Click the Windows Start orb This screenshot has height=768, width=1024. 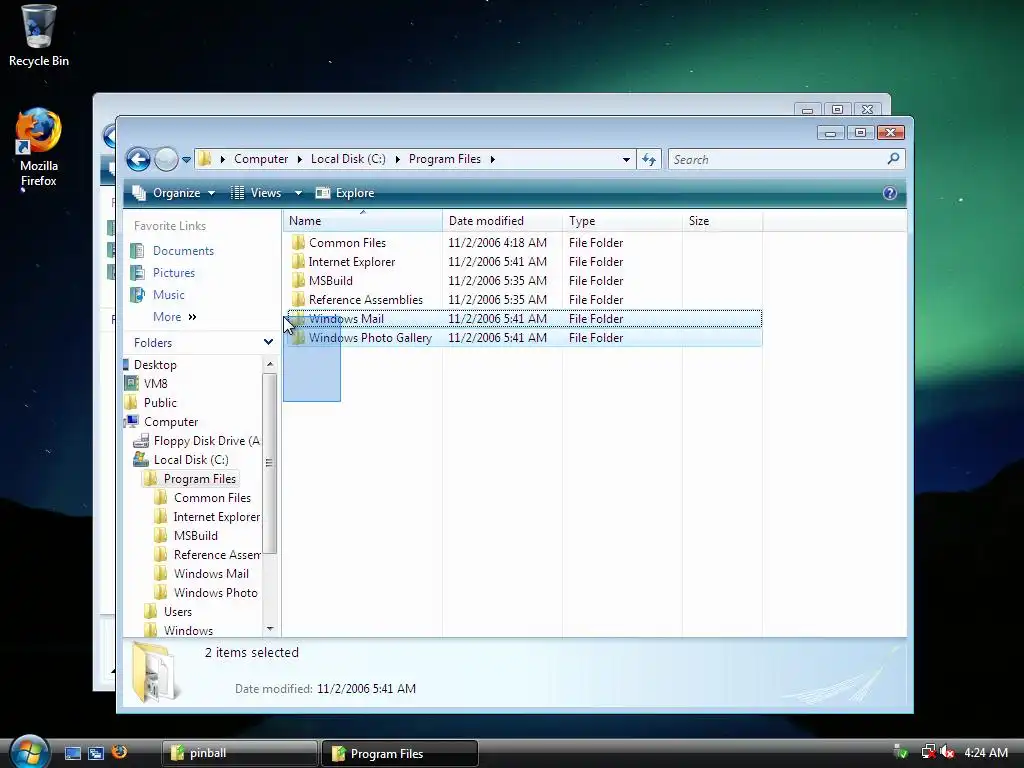point(29,752)
